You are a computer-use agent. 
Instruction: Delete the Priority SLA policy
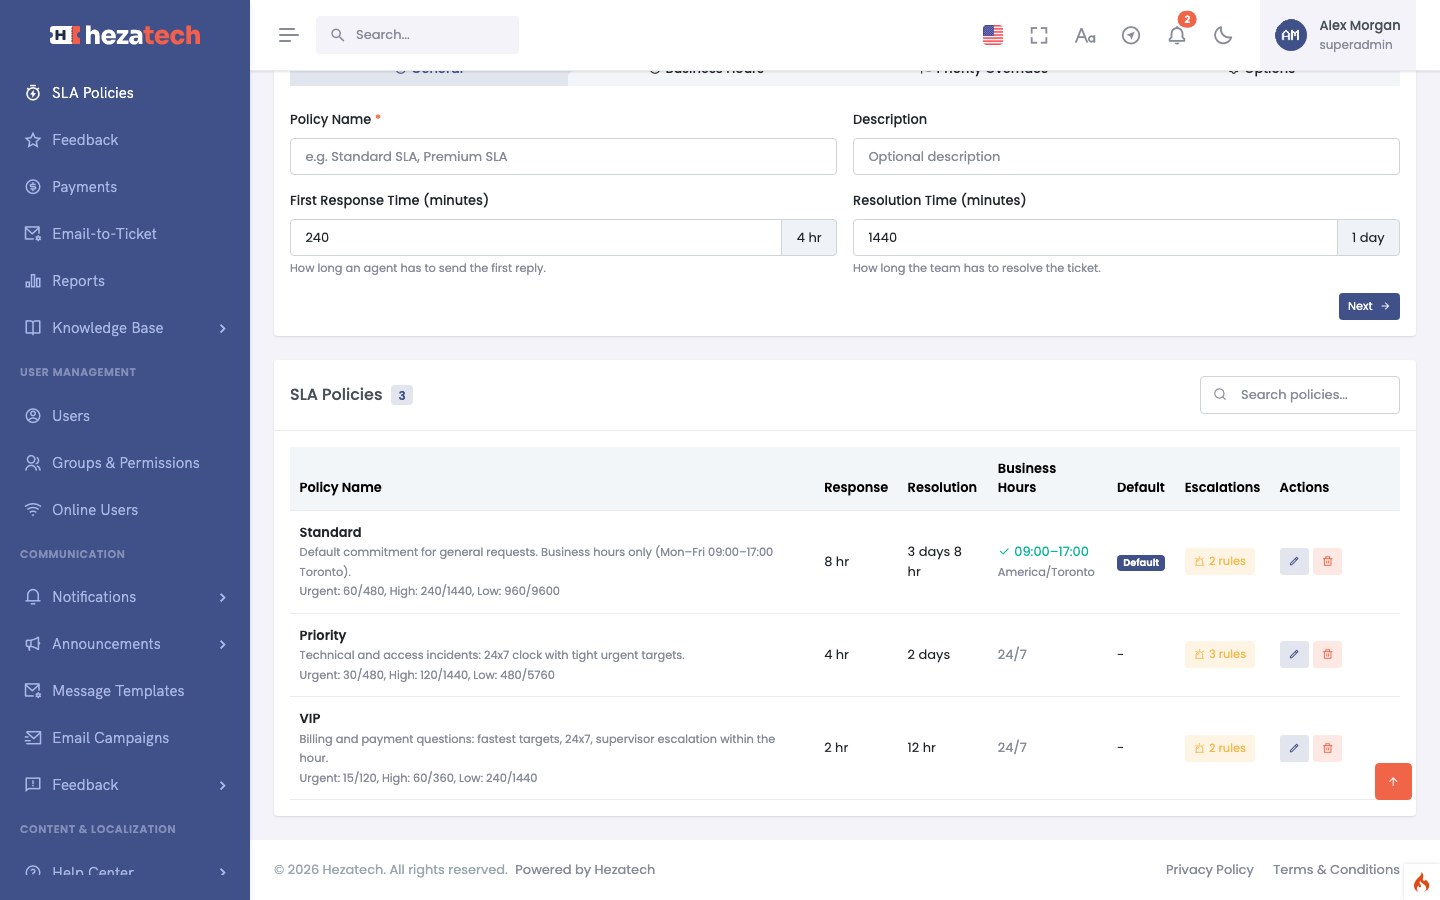pyautogui.click(x=1327, y=654)
